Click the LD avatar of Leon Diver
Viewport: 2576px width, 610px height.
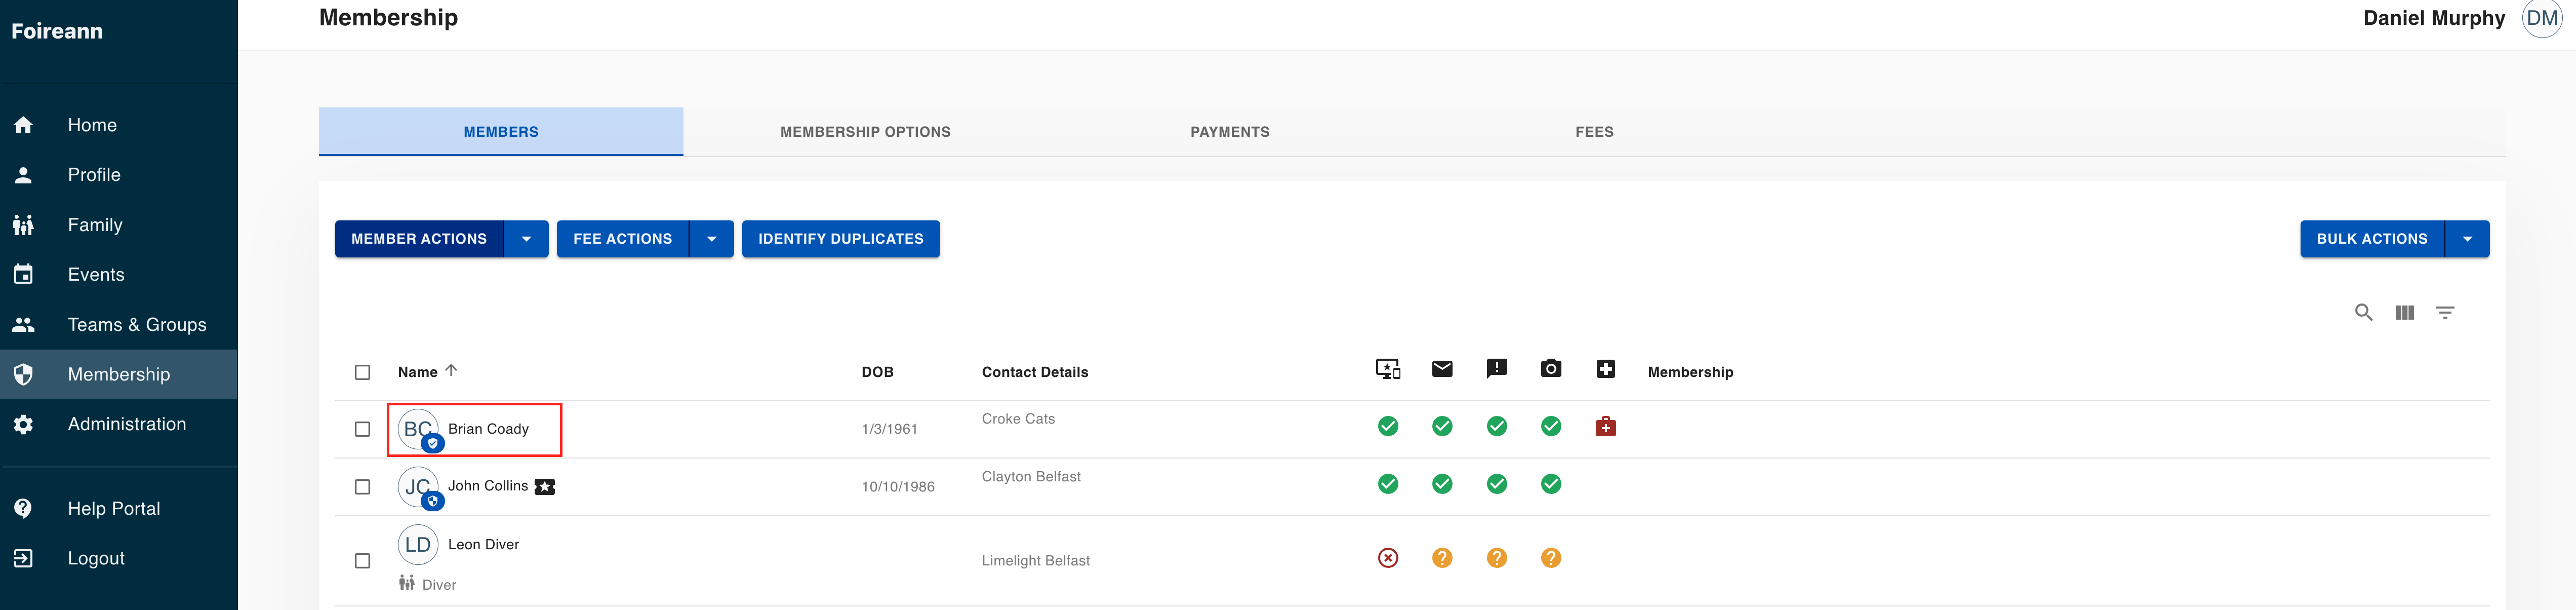click(x=418, y=545)
